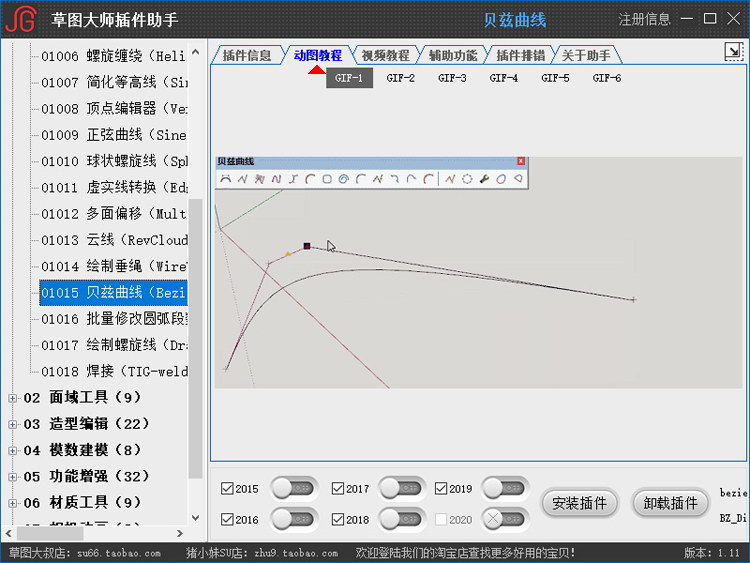Viewport: 750px width, 563px height.
Task: Show the GIF-6 tutorial
Action: click(x=607, y=78)
